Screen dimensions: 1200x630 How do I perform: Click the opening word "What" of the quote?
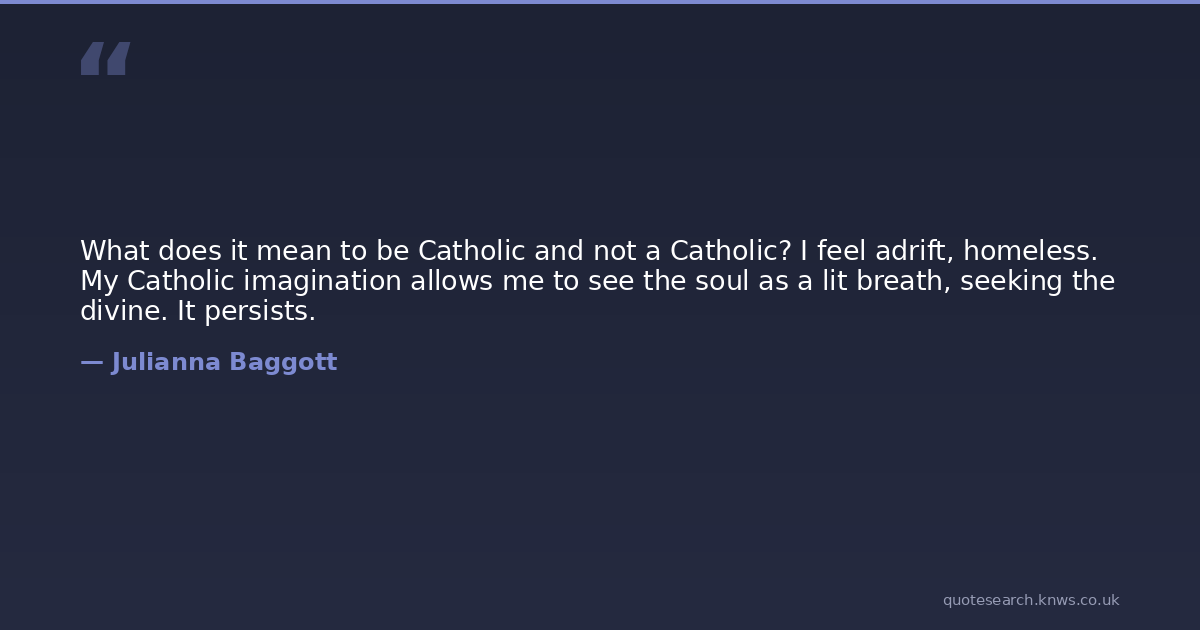click(114, 251)
